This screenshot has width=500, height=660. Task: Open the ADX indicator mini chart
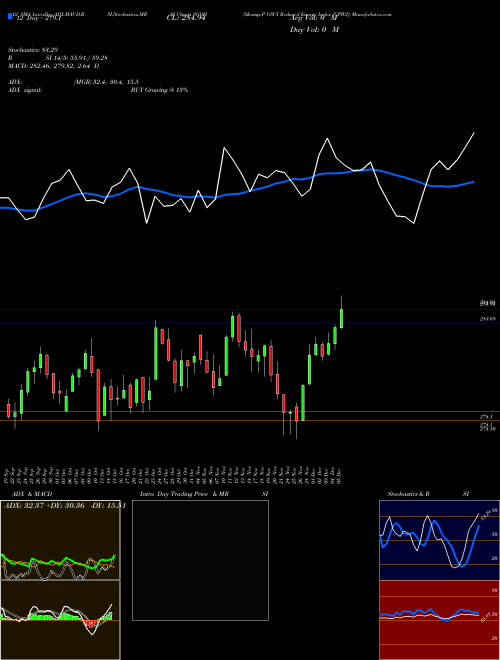pos(60,540)
